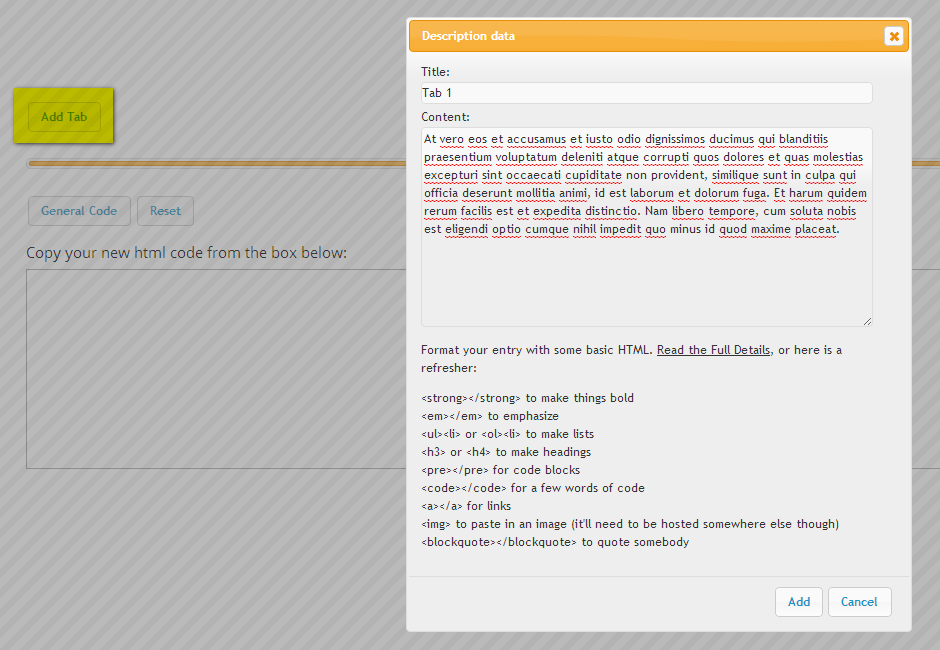
Task: Click the Reset button
Action: [165, 211]
